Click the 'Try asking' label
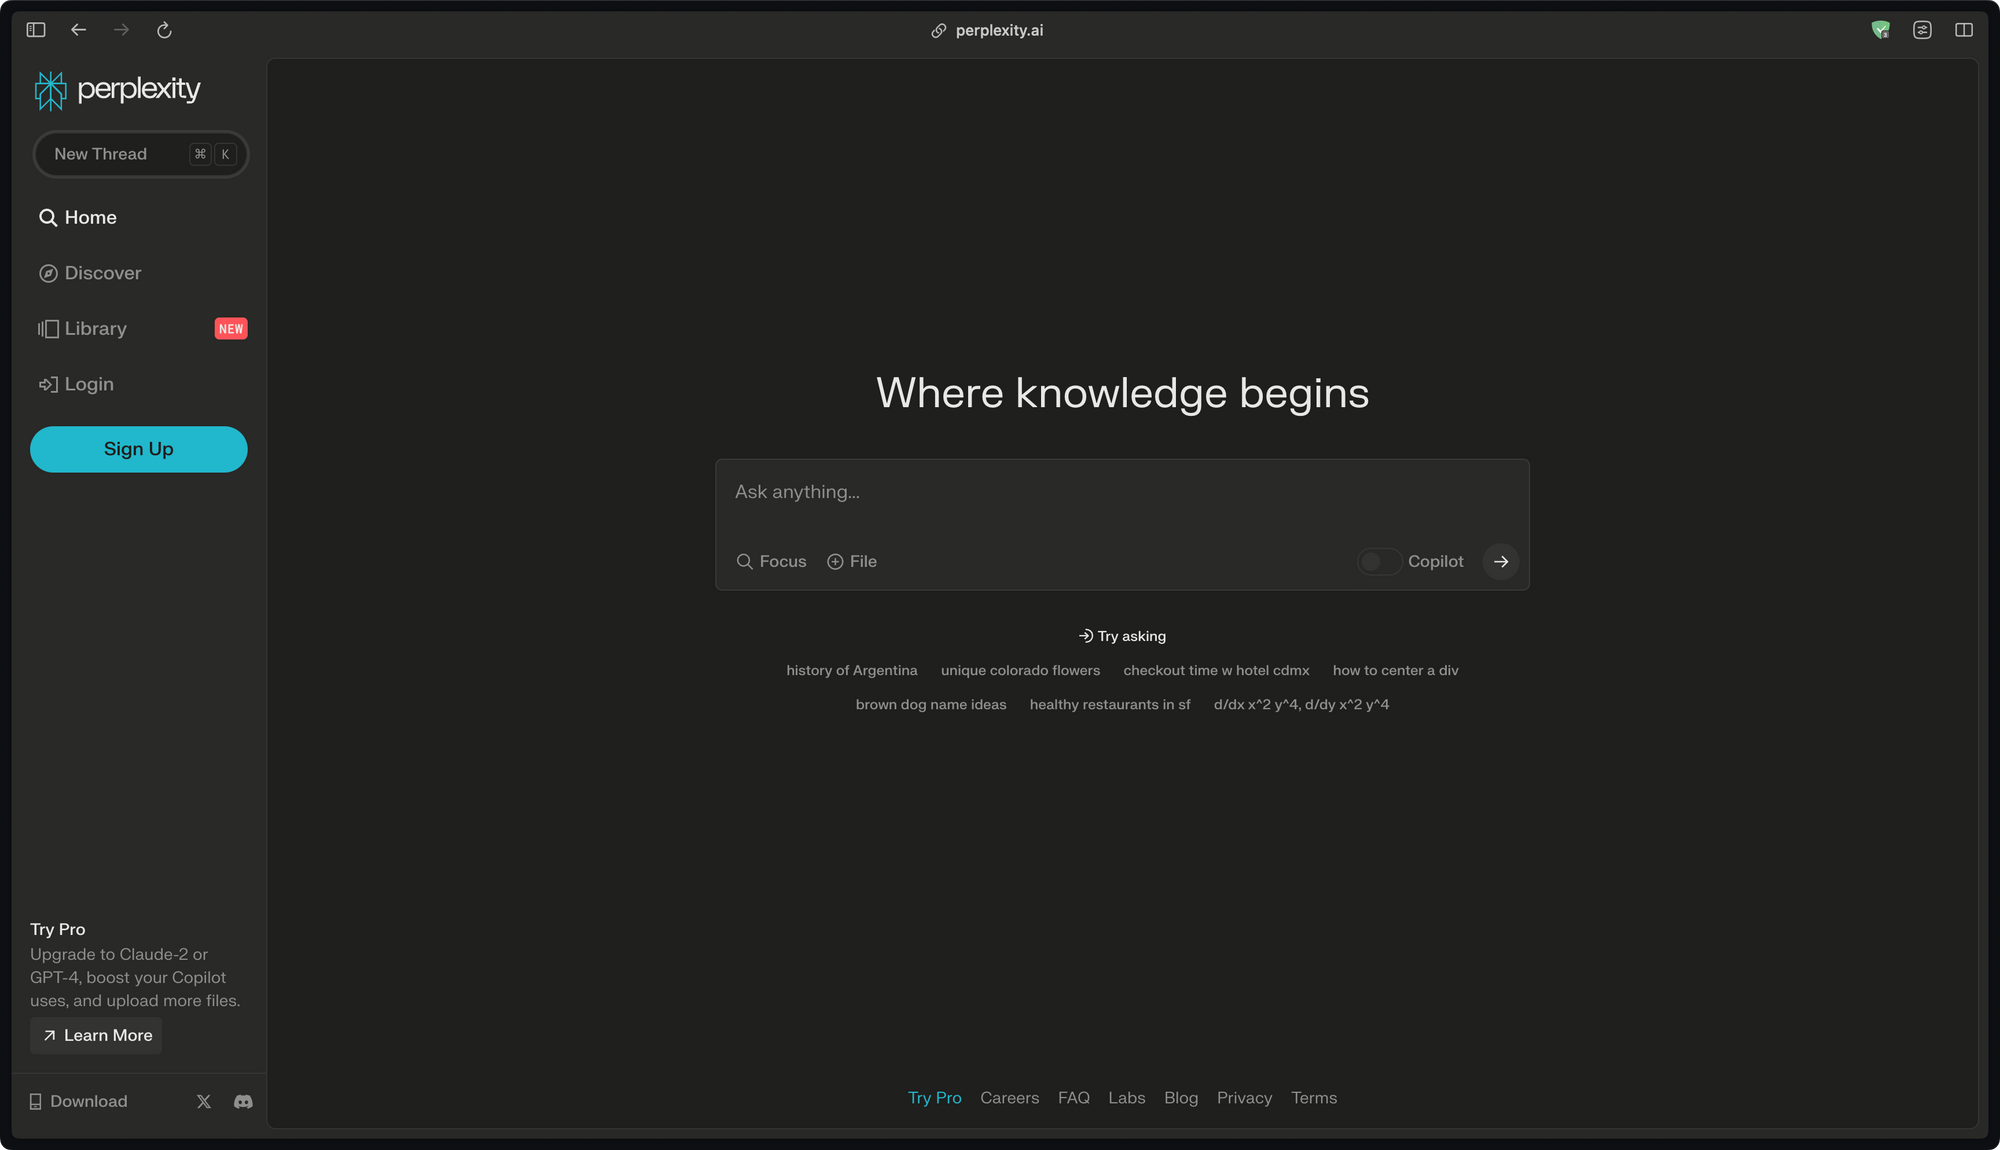 click(1122, 636)
